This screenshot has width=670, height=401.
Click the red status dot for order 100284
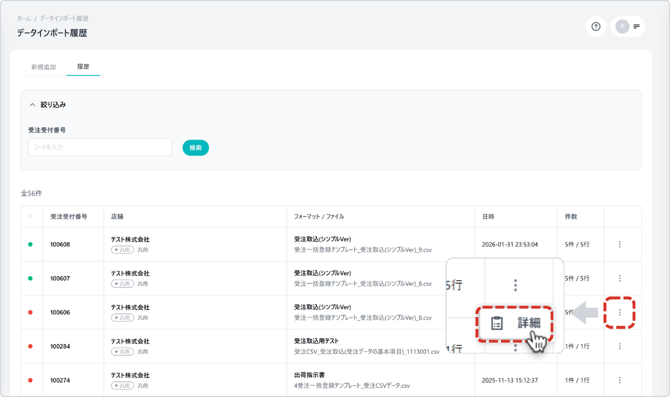pos(30,347)
